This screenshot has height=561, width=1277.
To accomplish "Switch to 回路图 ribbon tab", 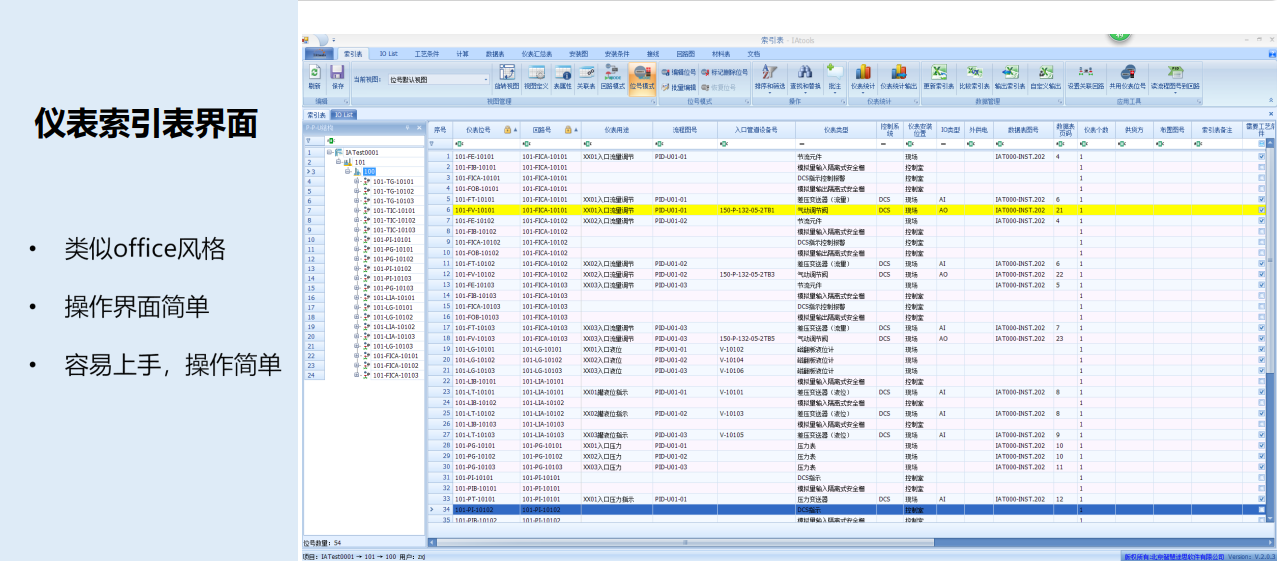I will pyautogui.click(x=685, y=52).
